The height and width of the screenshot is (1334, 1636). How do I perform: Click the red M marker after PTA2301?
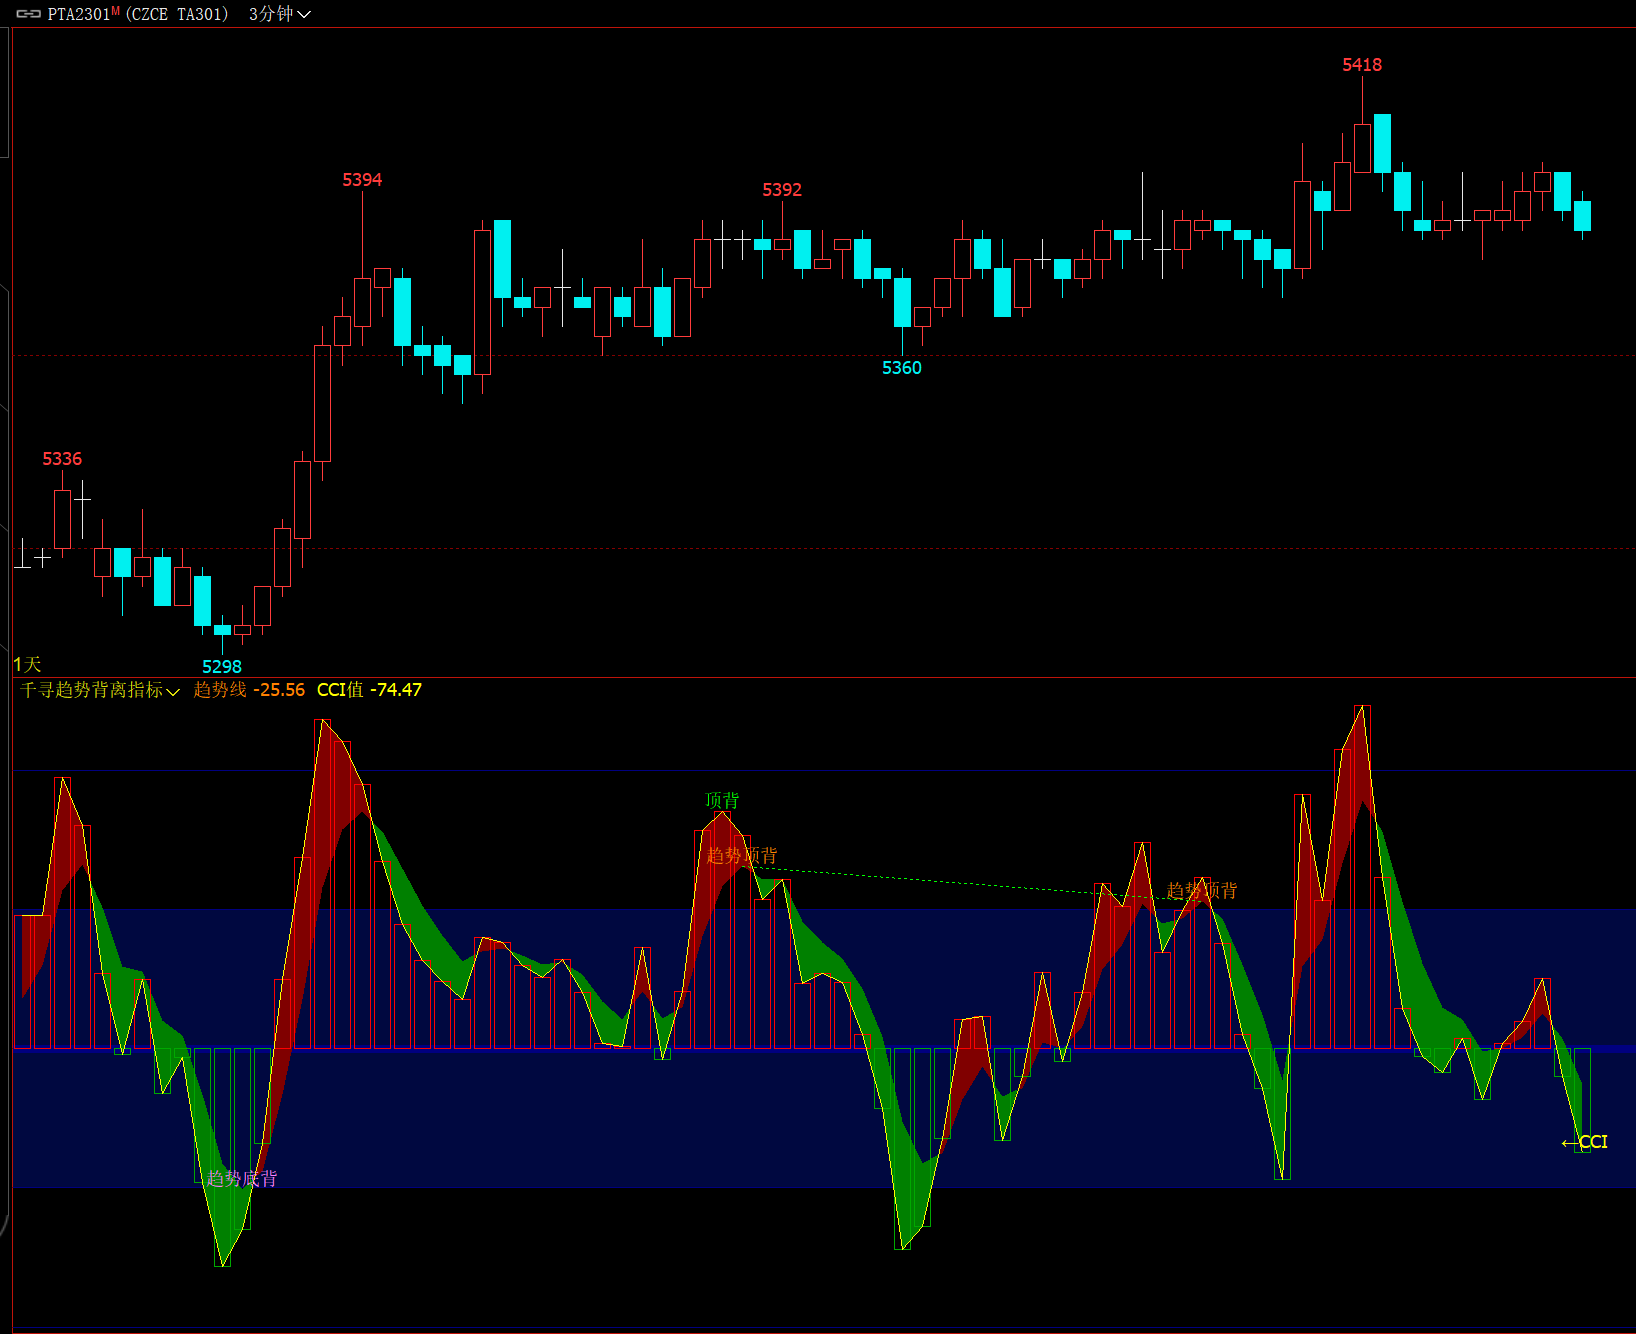pos(116,11)
